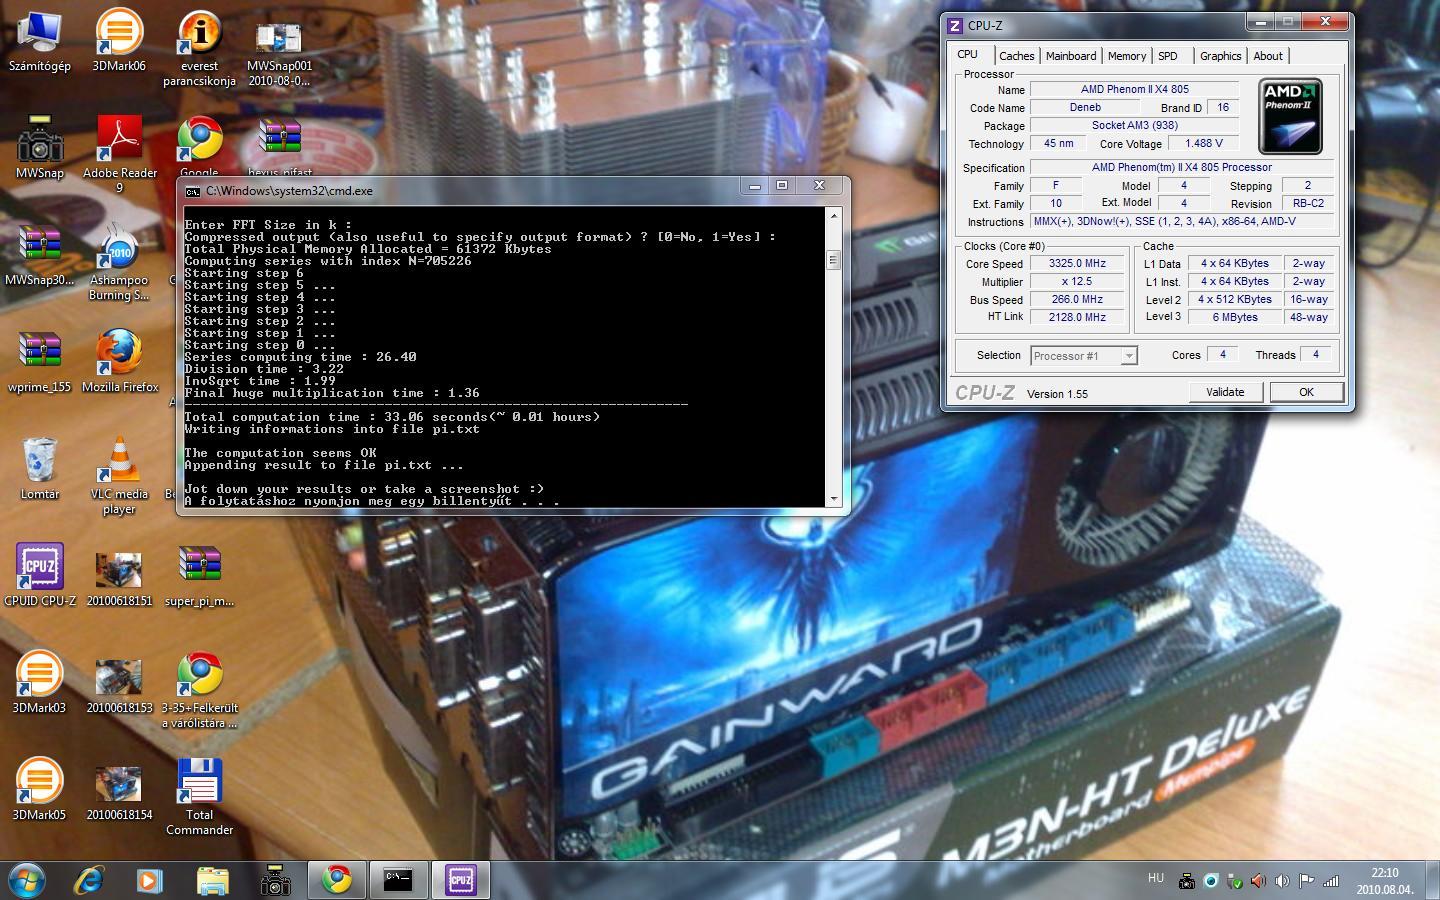
Task: Click the Total computation time line
Action: [x=392, y=417]
